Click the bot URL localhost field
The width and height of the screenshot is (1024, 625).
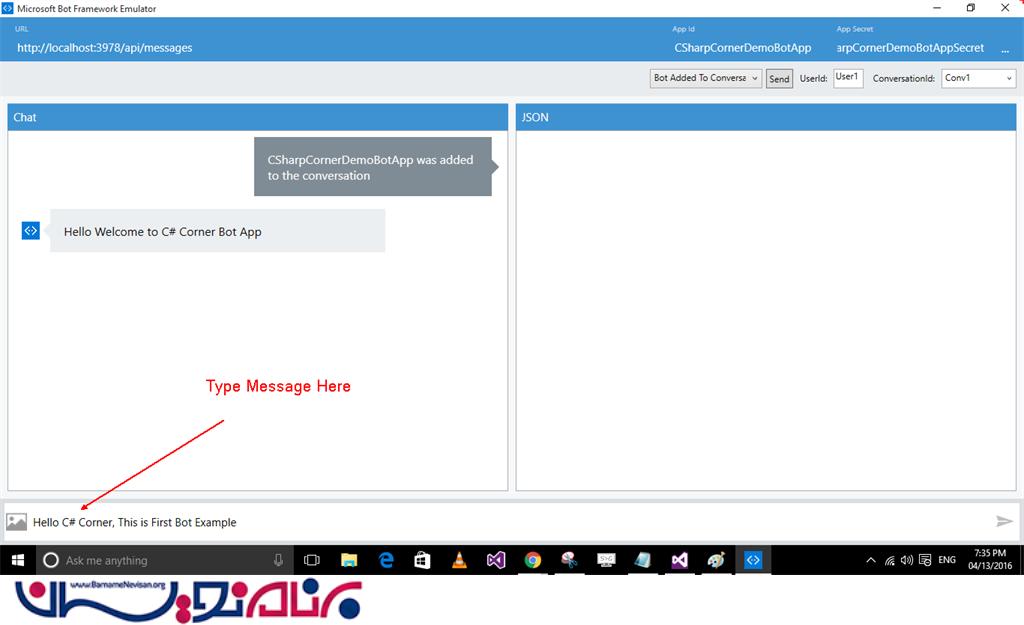pos(104,48)
